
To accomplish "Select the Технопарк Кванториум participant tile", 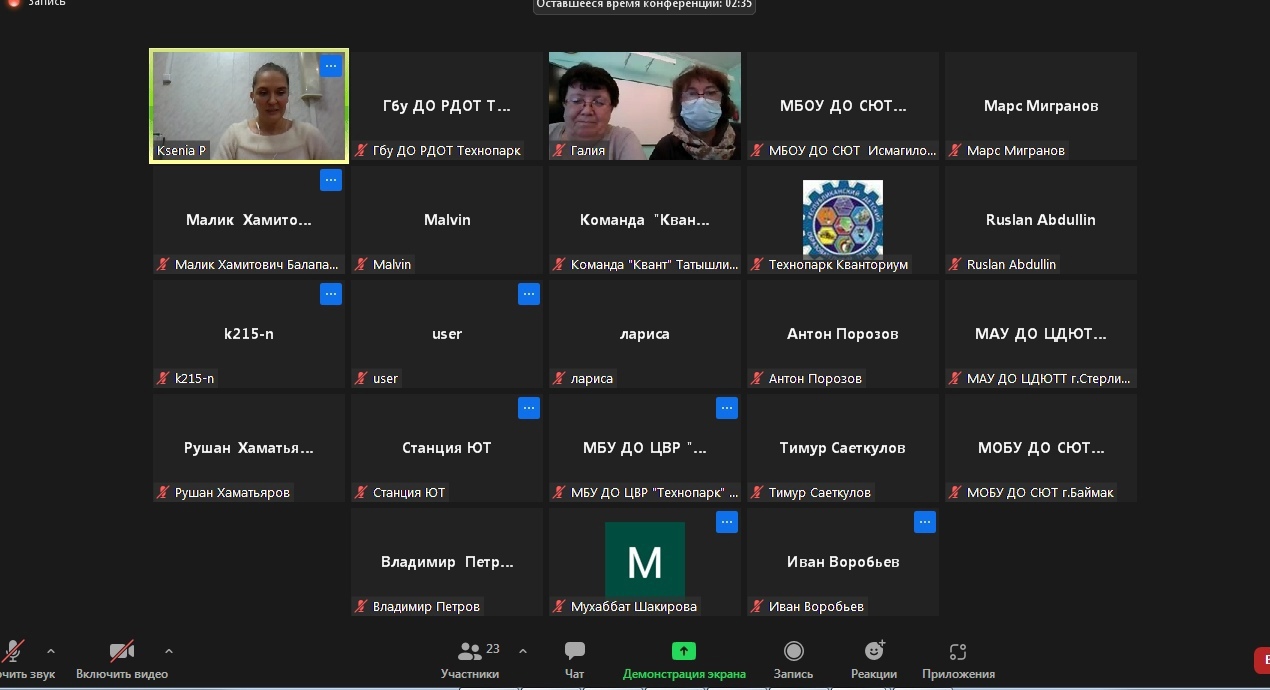I will (842, 219).
